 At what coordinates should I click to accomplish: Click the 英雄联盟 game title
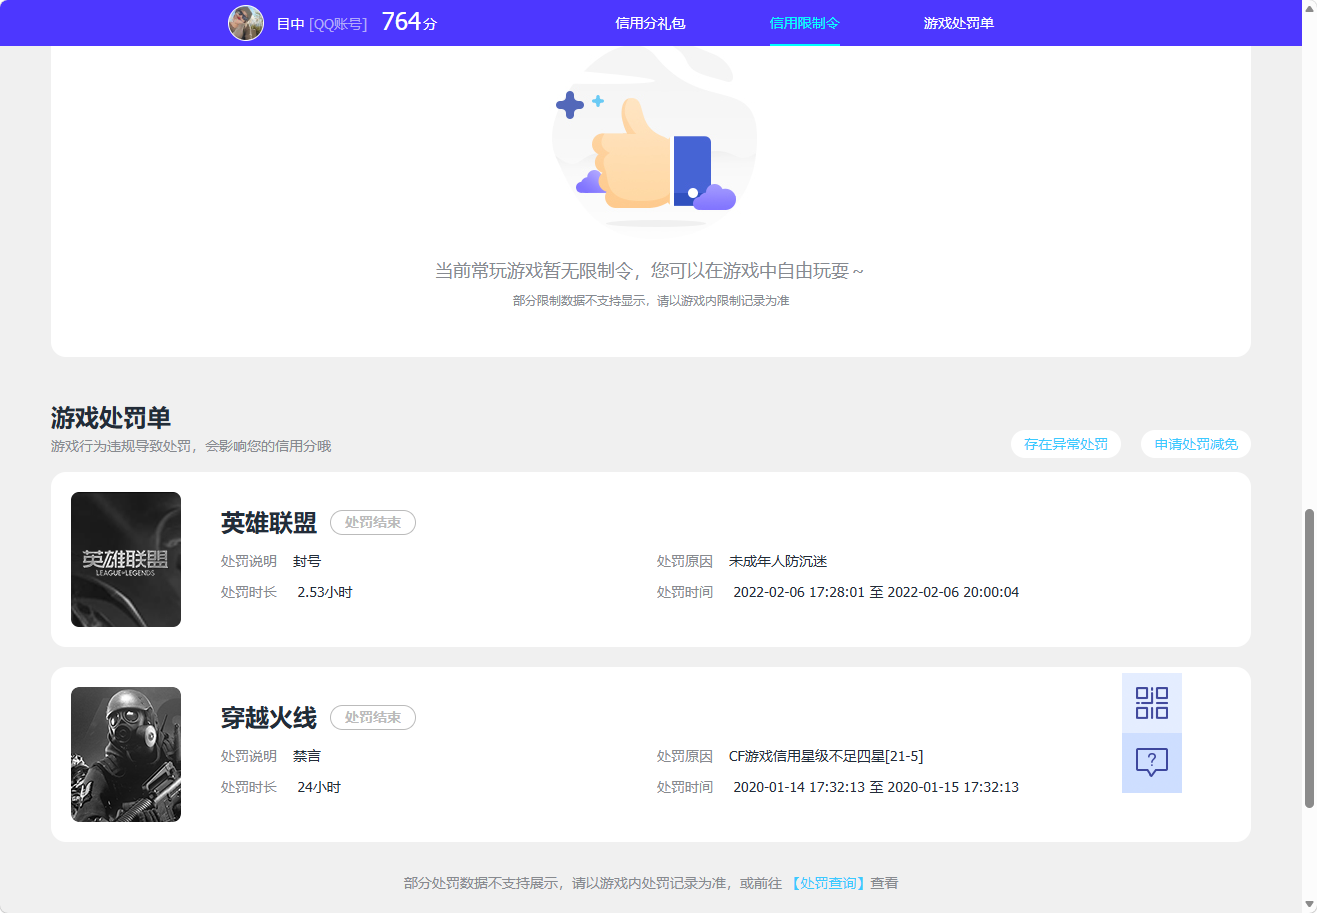click(269, 523)
